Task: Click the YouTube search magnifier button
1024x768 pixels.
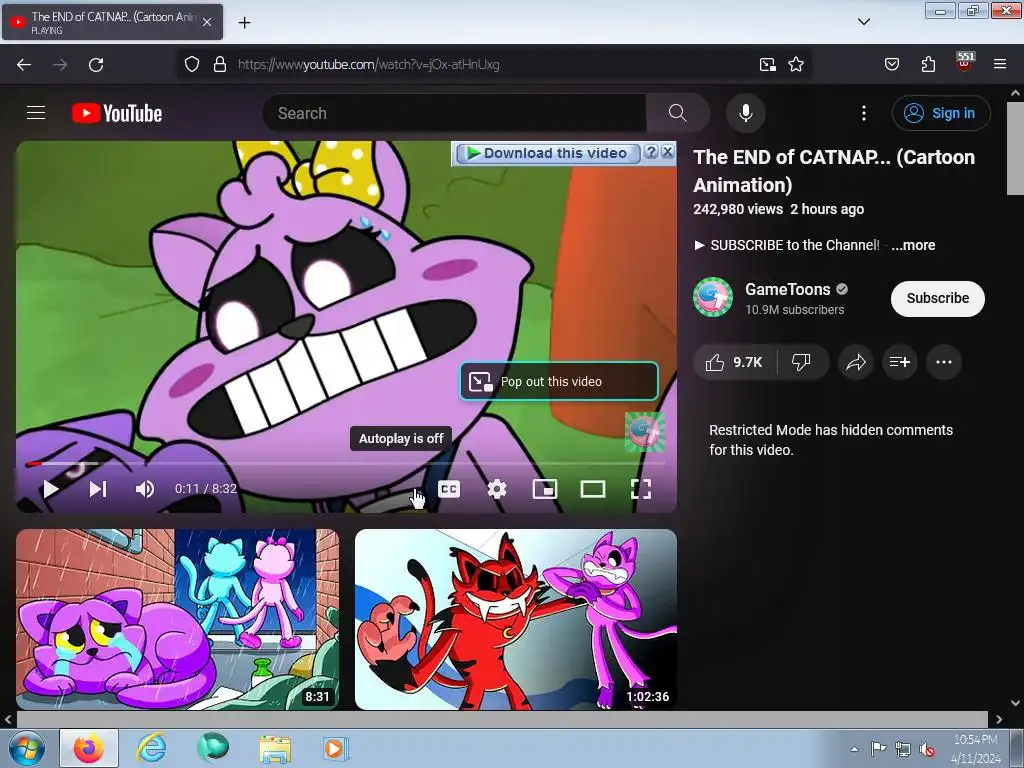Action: 677,113
